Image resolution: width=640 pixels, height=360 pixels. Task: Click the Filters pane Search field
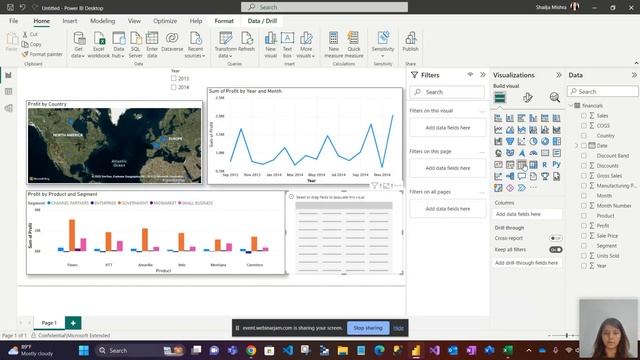click(x=447, y=92)
